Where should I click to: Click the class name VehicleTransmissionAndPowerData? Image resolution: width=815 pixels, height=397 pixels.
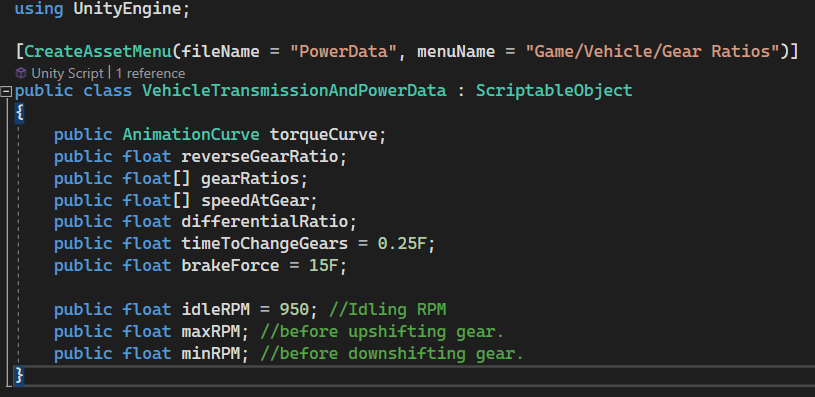click(294, 91)
